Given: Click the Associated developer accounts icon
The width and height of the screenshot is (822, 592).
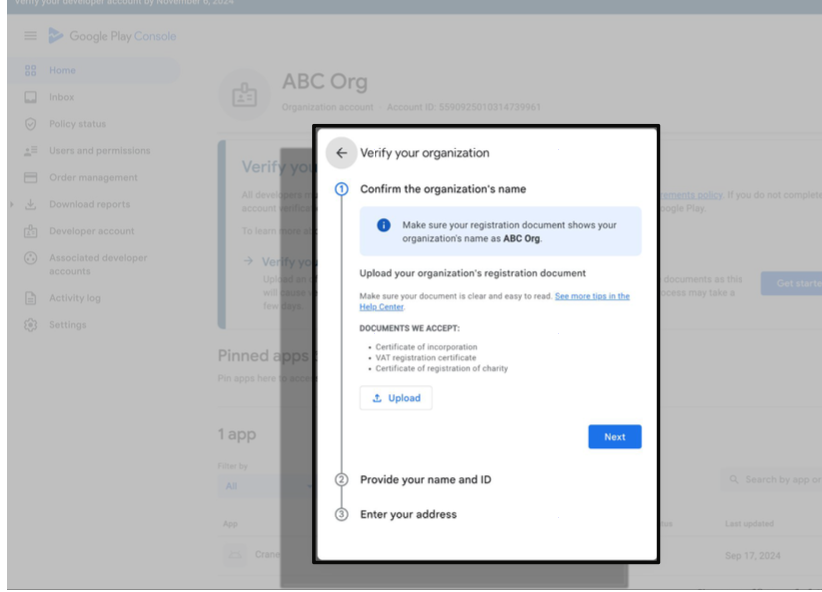Looking at the screenshot, I should 30,258.
